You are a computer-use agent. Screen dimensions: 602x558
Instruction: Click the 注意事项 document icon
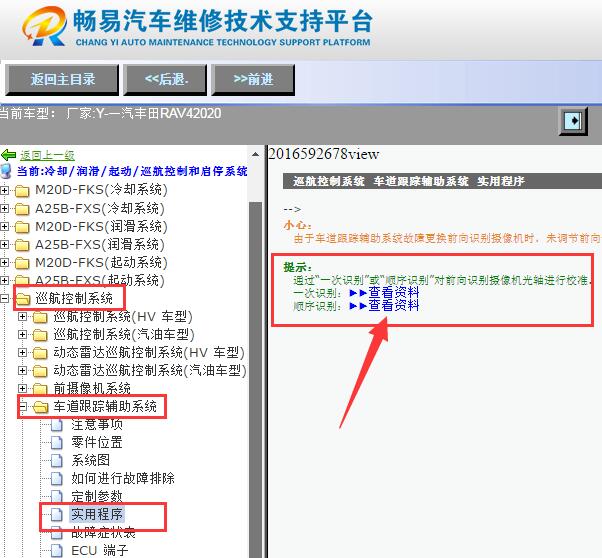57,425
